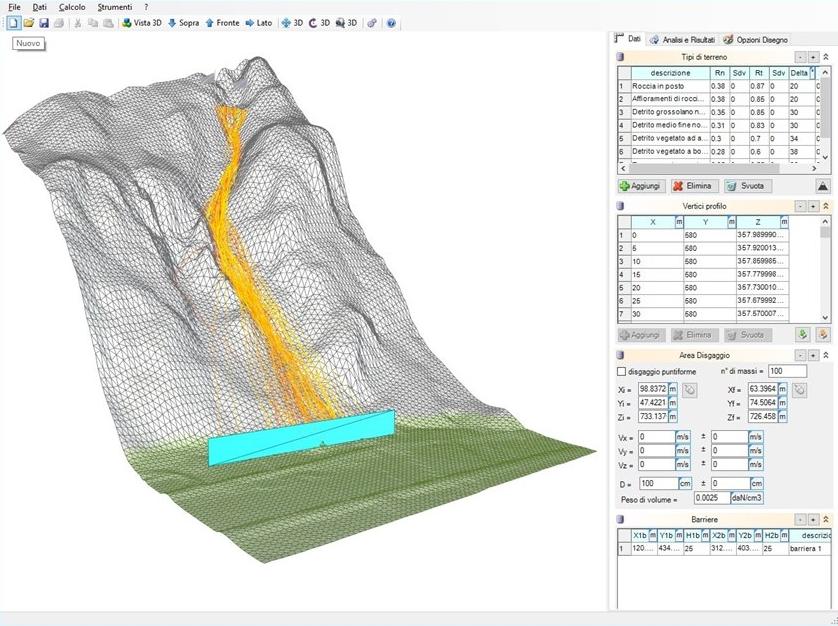Open a file with the folder icon
Viewport: 838px width, 626px height.
coord(29,23)
